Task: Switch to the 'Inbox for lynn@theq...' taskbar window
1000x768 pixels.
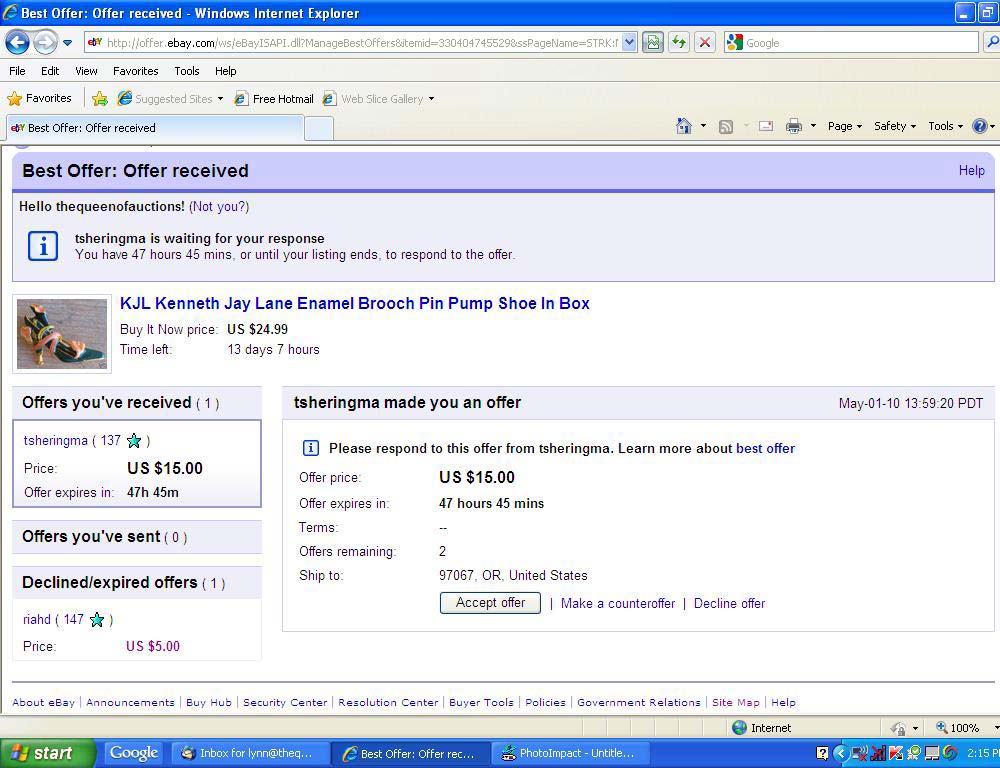Action: [250, 753]
